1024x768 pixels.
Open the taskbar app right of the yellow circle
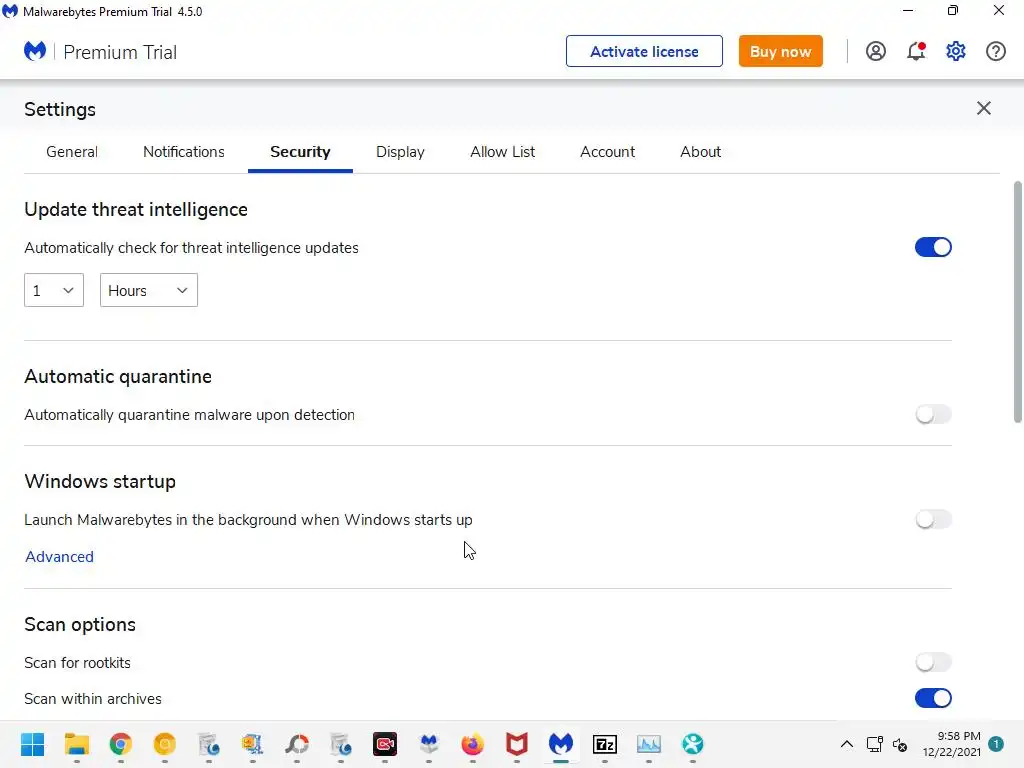tap(208, 744)
